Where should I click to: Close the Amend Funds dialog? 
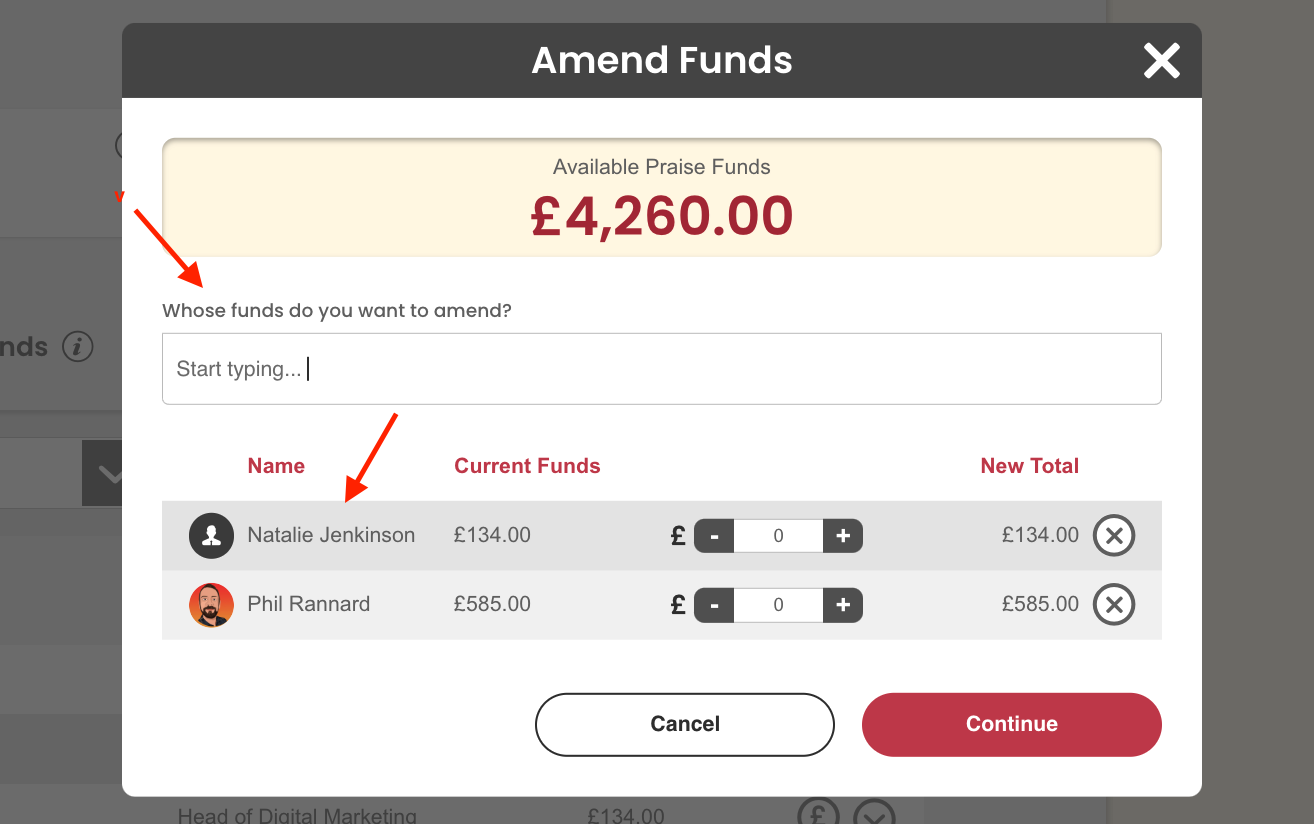(x=1161, y=61)
